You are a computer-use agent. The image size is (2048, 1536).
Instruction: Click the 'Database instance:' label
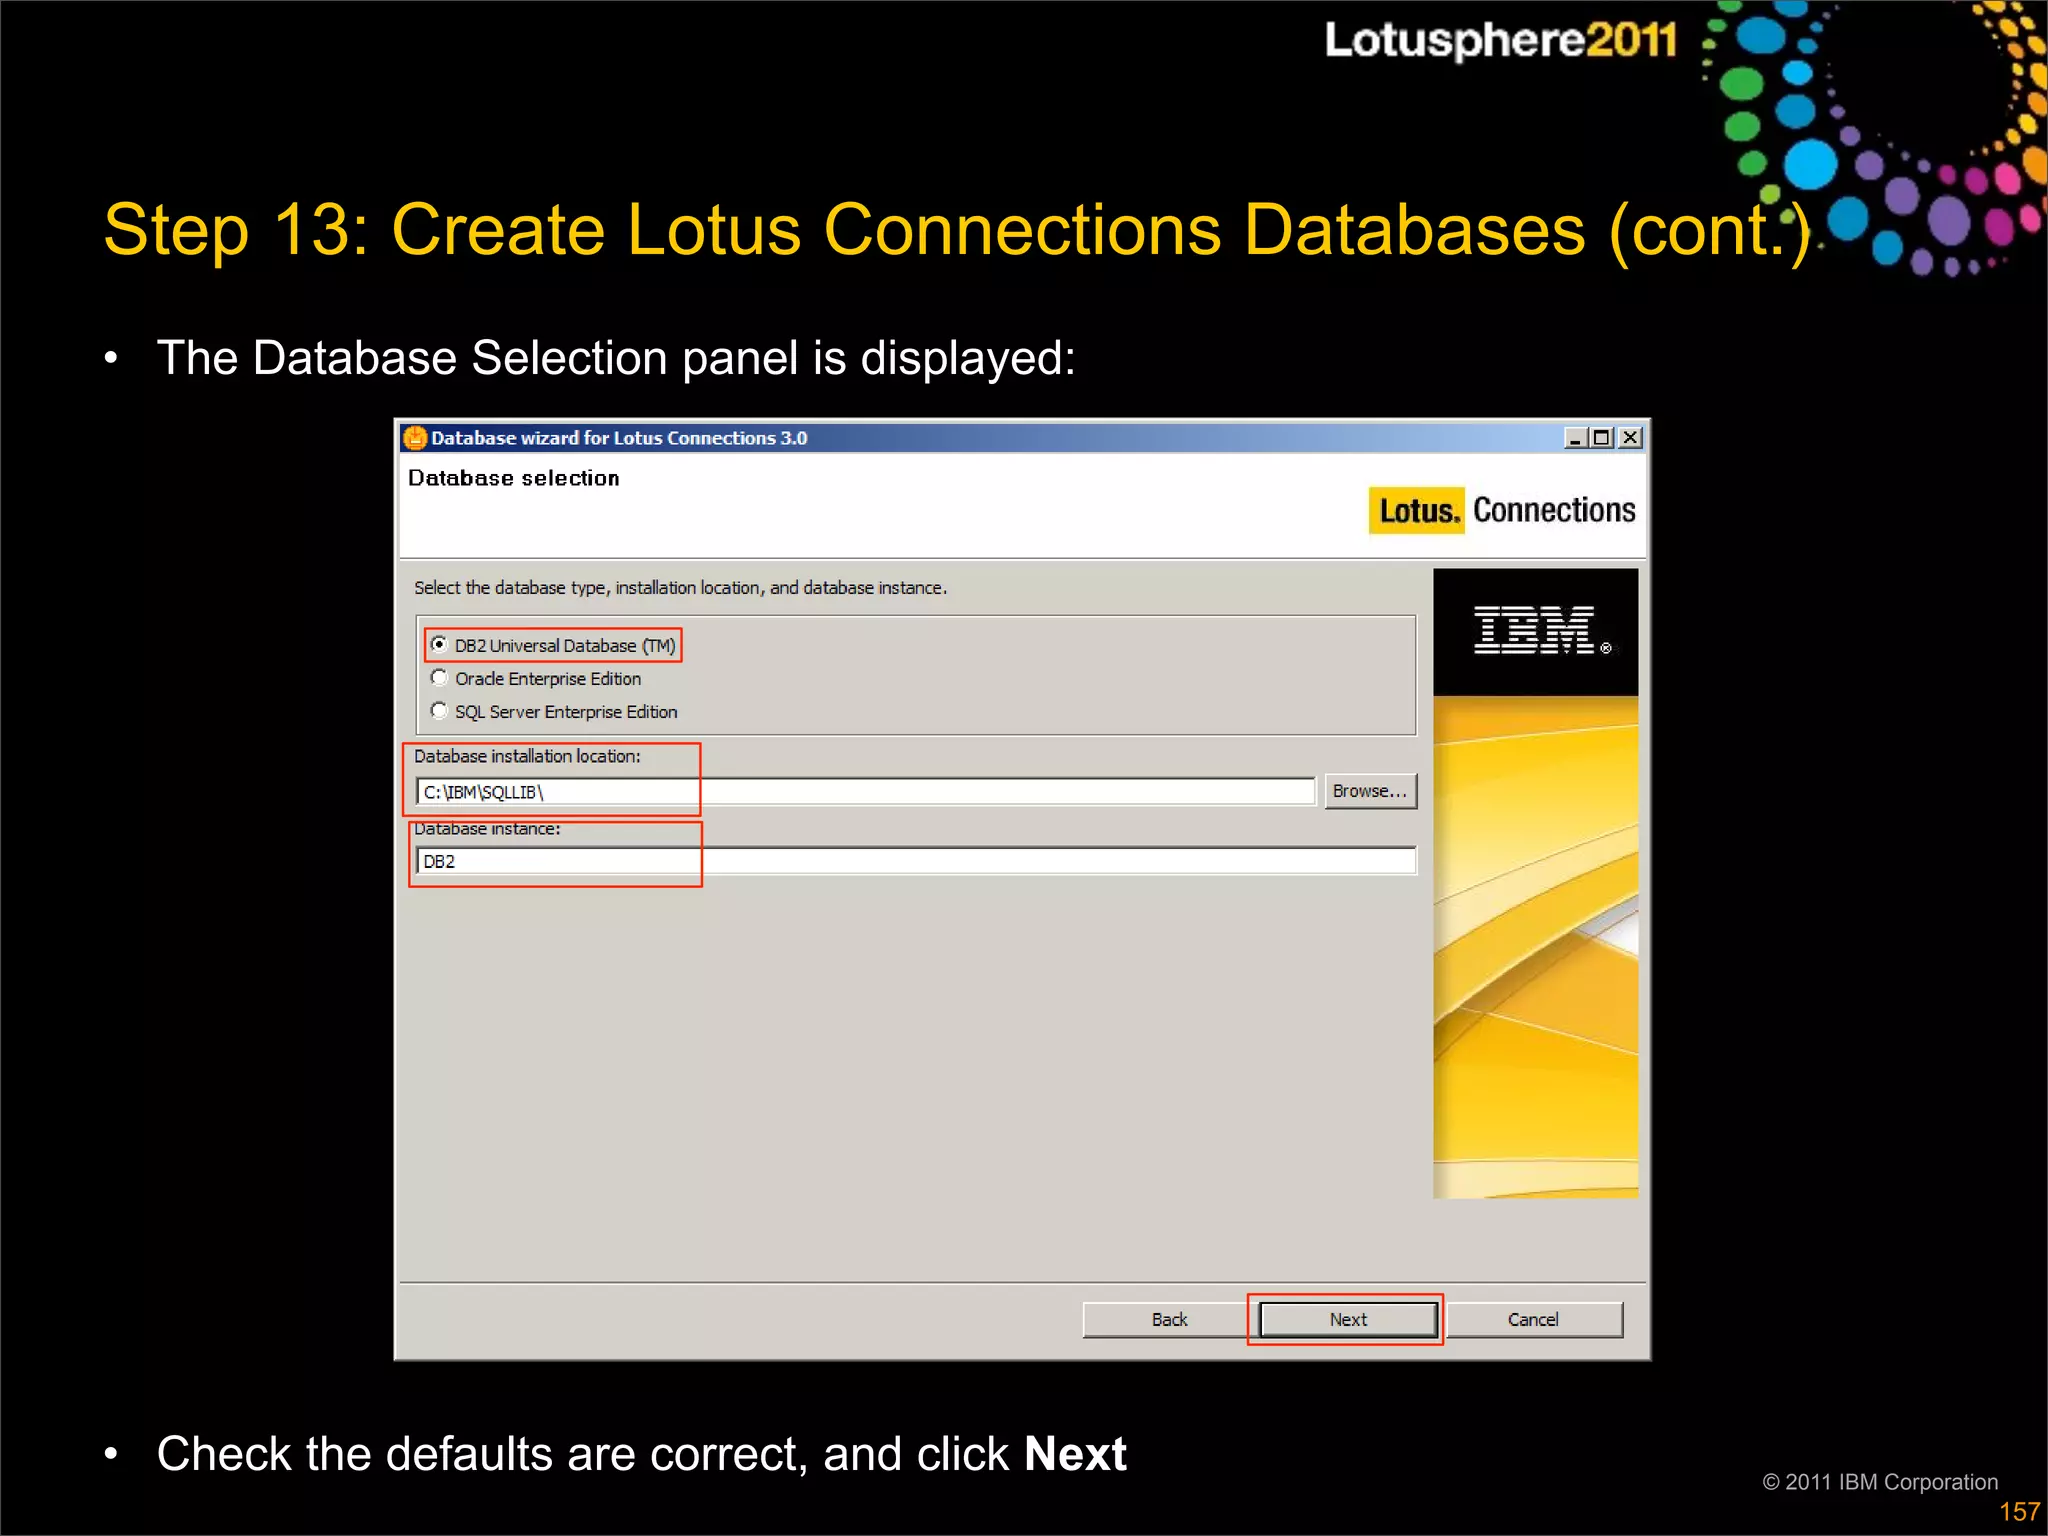pos(487,829)
